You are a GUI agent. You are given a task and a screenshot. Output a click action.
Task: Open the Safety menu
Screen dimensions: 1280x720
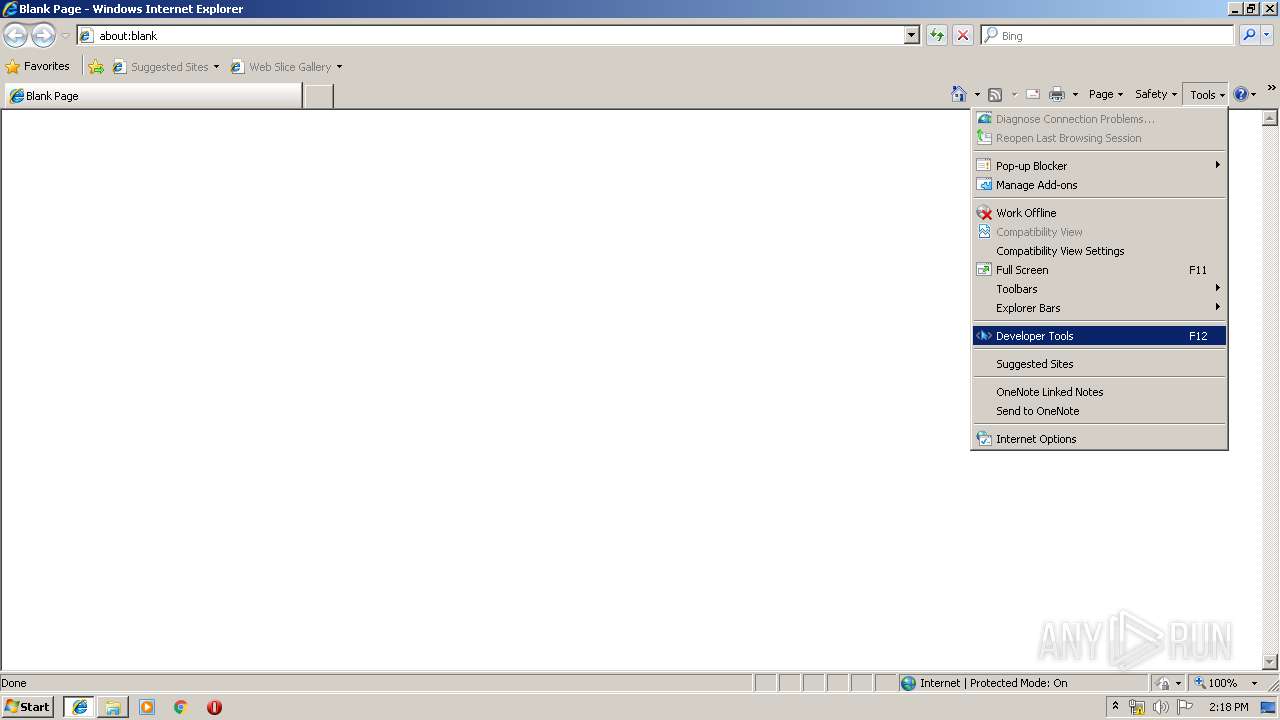pos(1156,94)
